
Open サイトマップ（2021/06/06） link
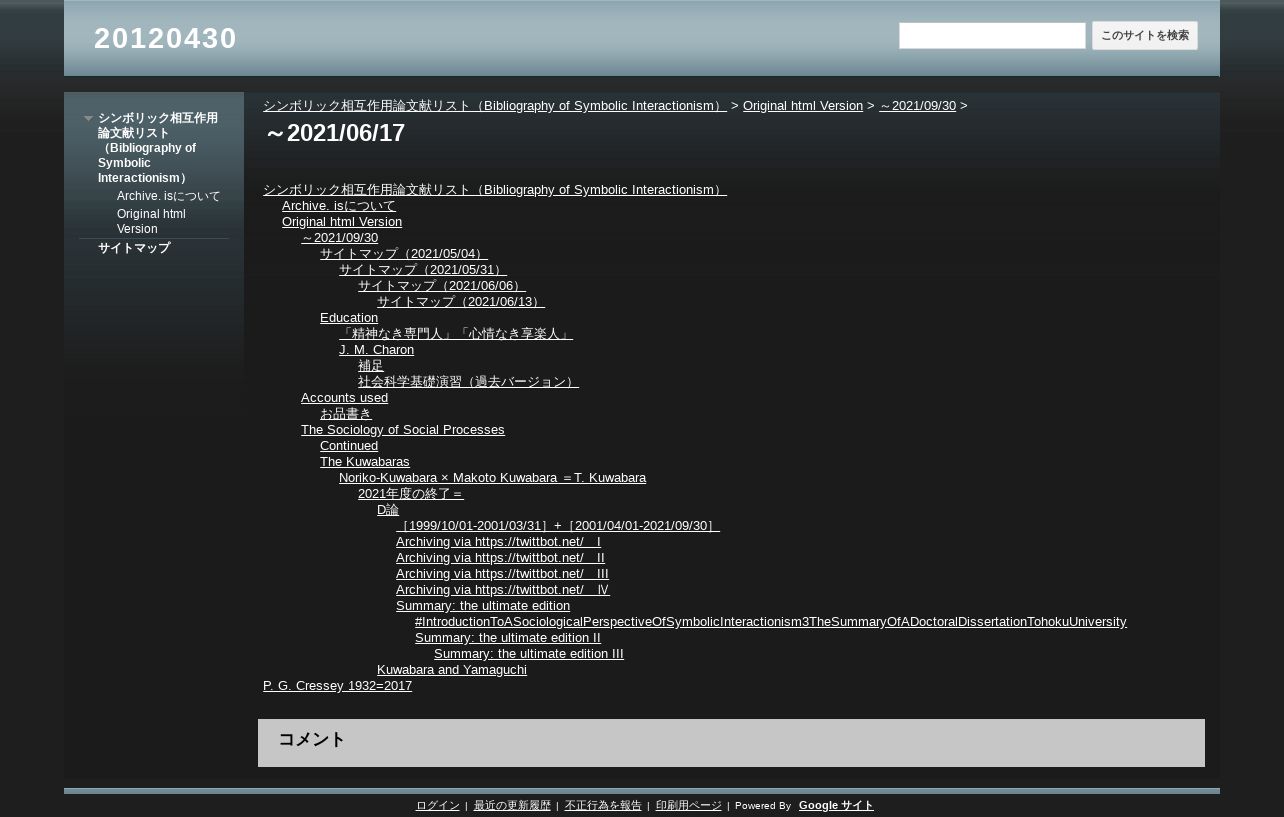coord(442,286)
